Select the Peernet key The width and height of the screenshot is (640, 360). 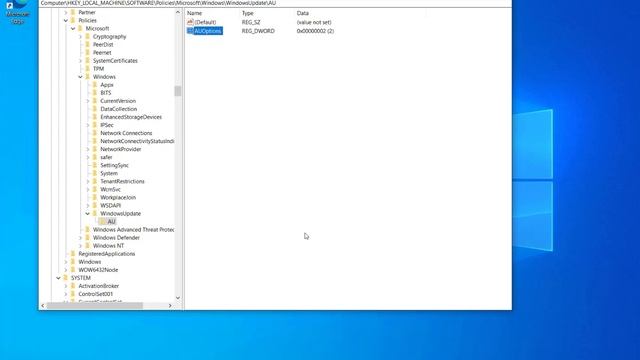pyautogui.click(x=102, y=53)
